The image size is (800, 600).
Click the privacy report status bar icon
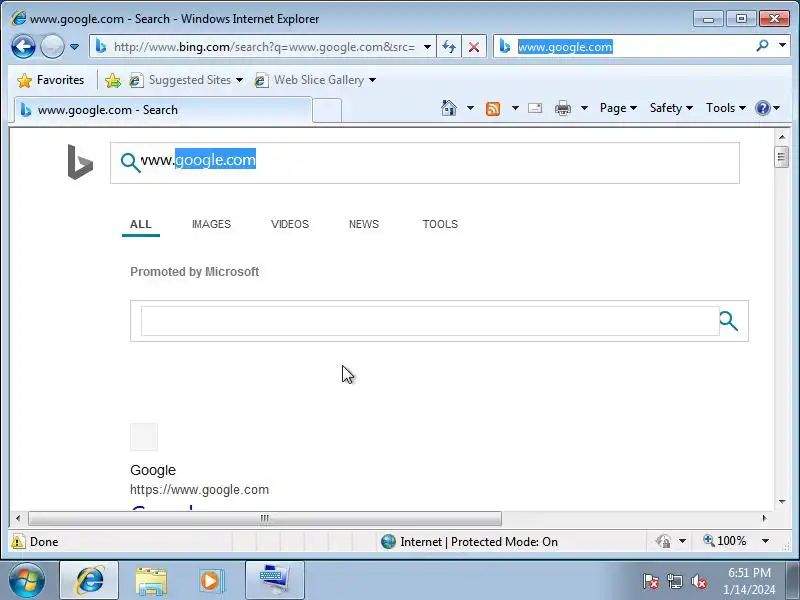663,541
